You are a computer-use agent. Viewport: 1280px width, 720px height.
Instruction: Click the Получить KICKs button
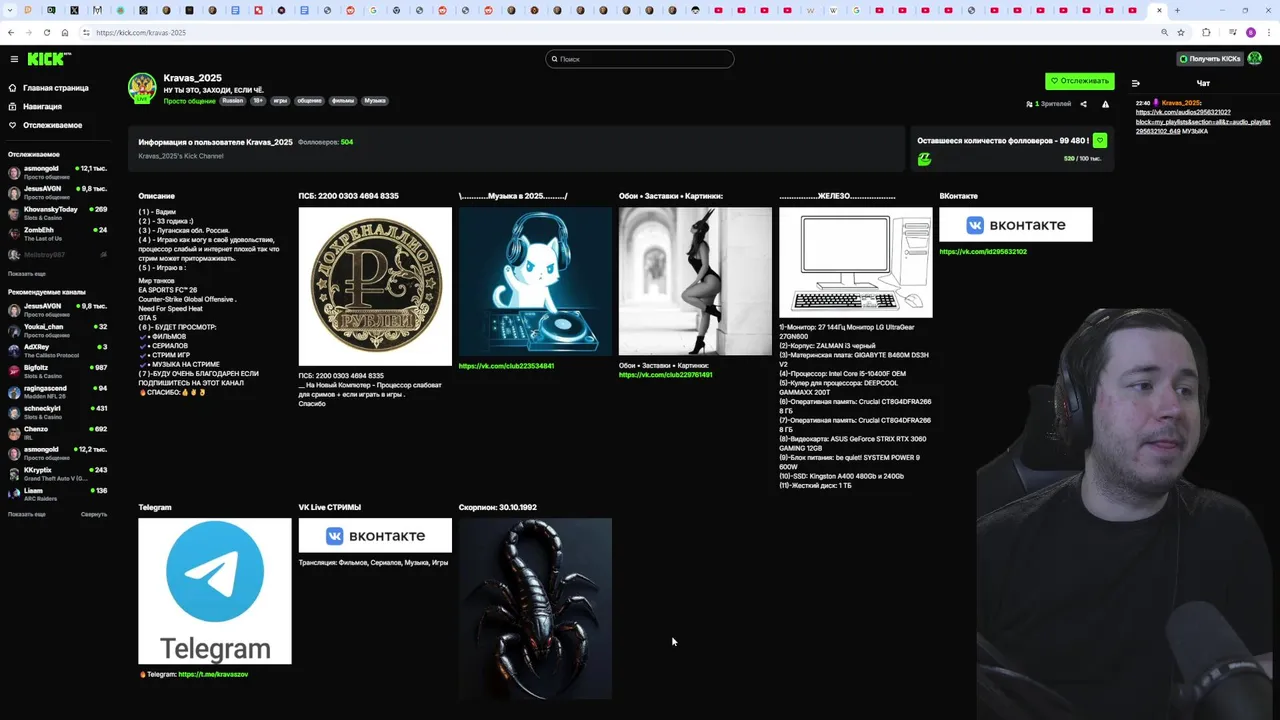[1210, 59]
